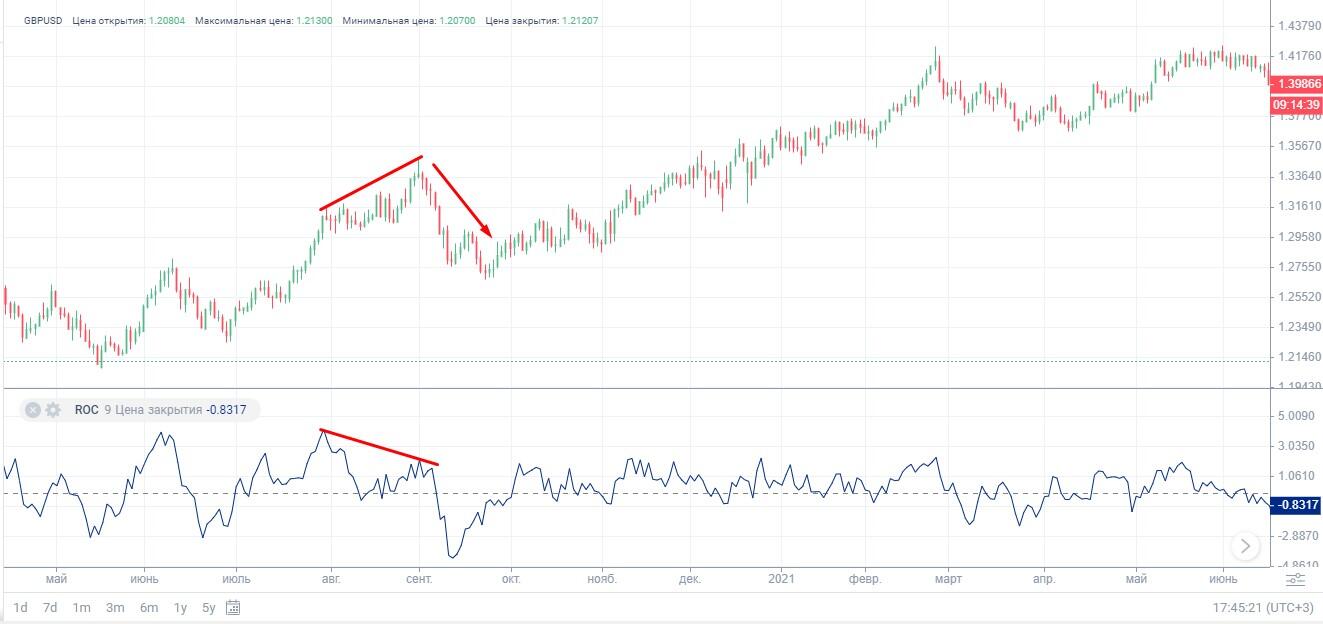The image size is (1323, 624).
Task: Open the timeframe 1y option
Action: [181, 607]
